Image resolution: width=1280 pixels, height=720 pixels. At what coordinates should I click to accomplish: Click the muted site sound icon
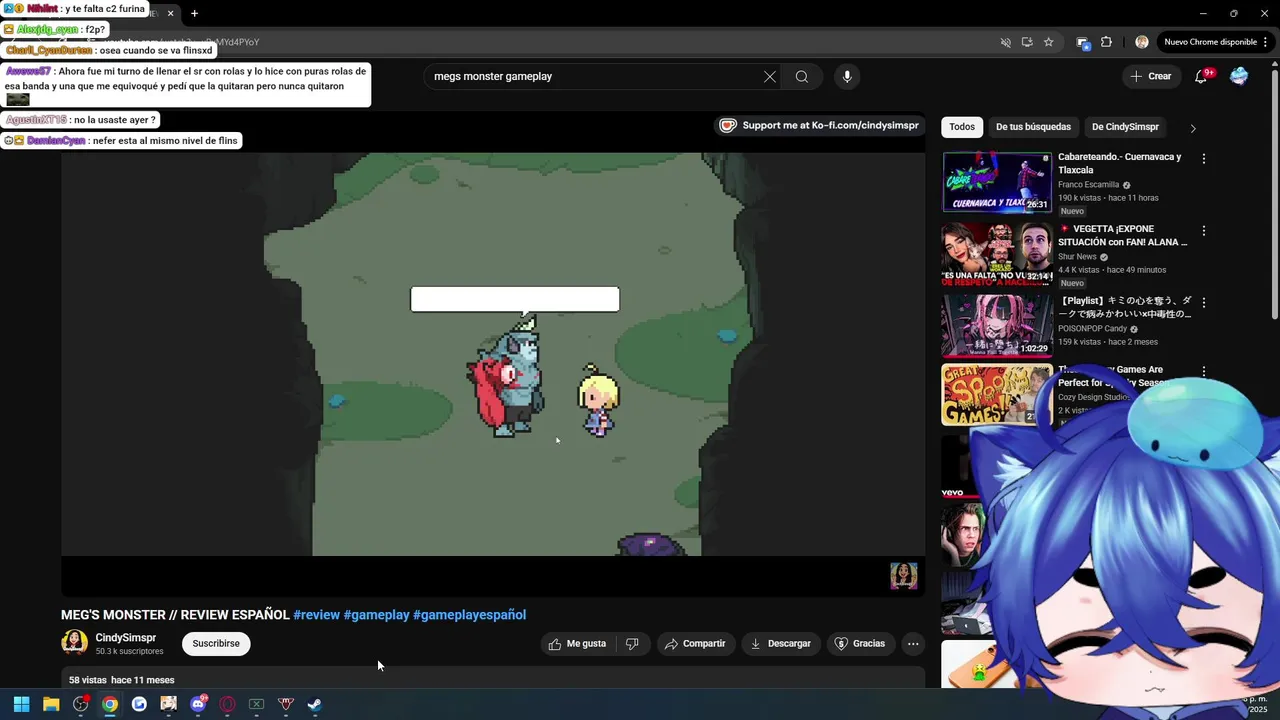point(1006,42)
